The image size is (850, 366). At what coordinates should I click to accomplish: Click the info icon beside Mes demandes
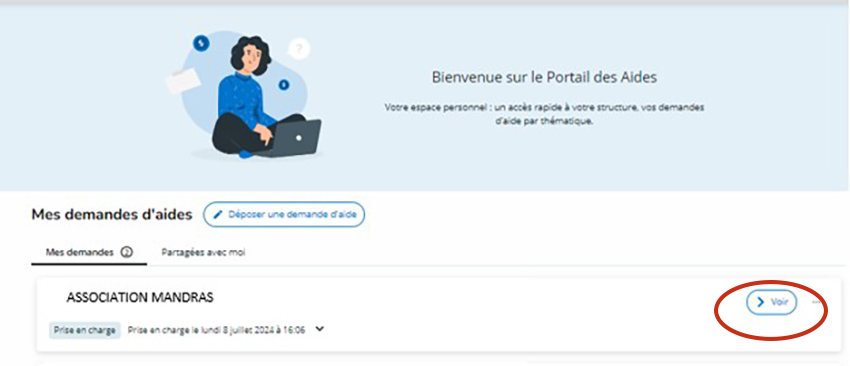point(127,253)
